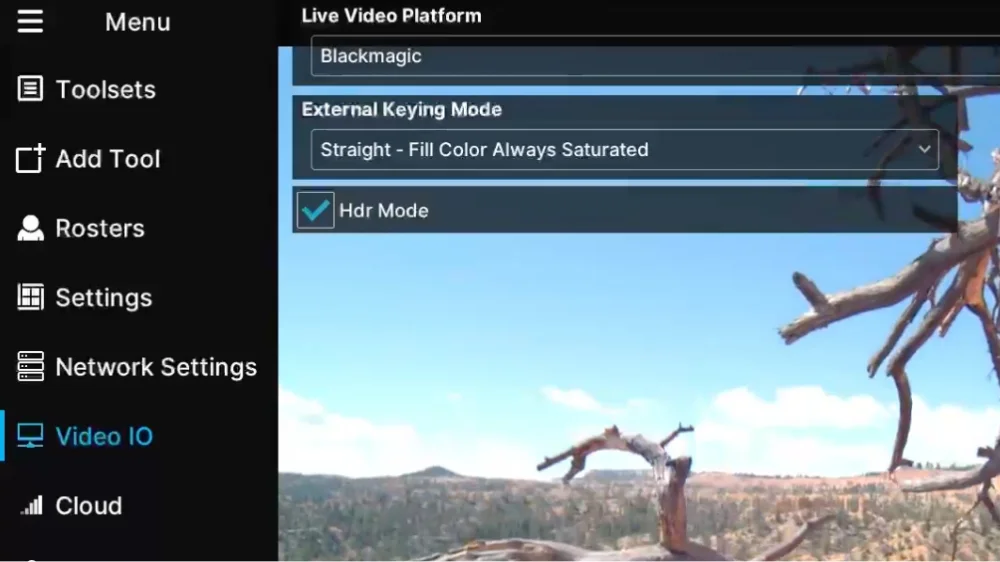Screen dimensions: 1000x562
Task: Click the External Keying Mode chevron arrow
Action: click(x=924, y=150)
